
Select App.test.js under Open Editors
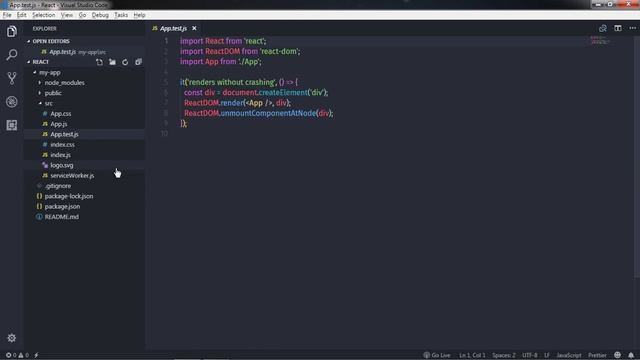(62, 52)
